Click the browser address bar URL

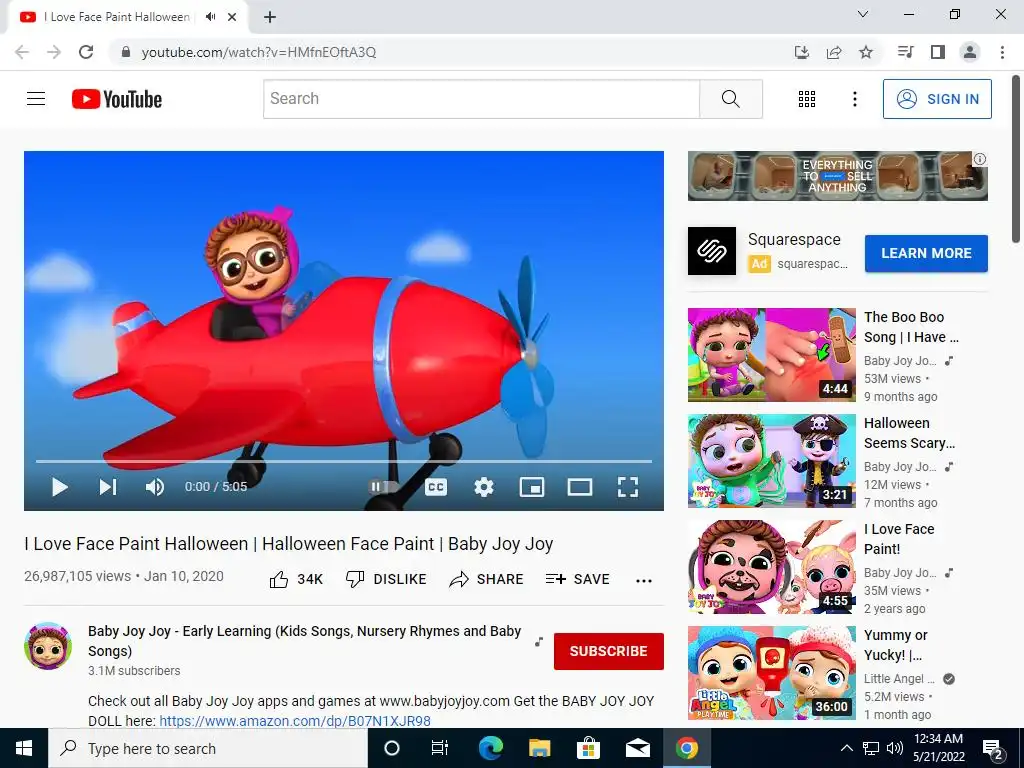pyautogui.click(x=259, y=52)
